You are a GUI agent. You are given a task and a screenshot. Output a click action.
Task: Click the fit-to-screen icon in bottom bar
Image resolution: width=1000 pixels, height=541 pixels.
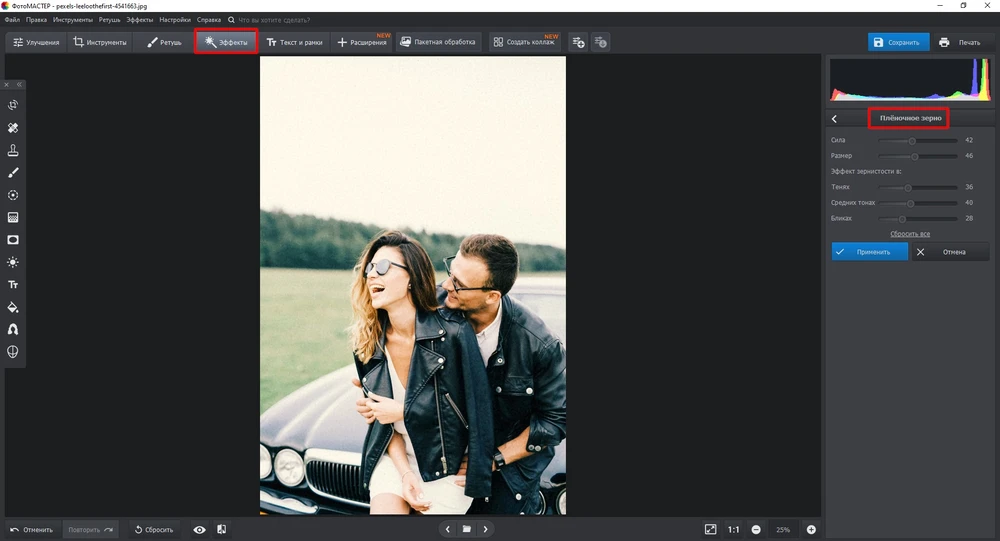point(710,529)
